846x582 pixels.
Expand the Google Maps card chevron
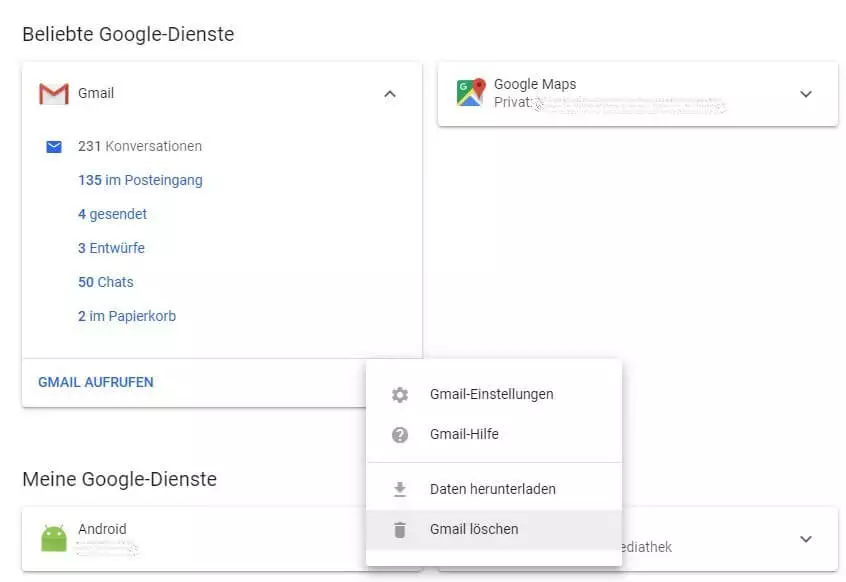[806, 94]
